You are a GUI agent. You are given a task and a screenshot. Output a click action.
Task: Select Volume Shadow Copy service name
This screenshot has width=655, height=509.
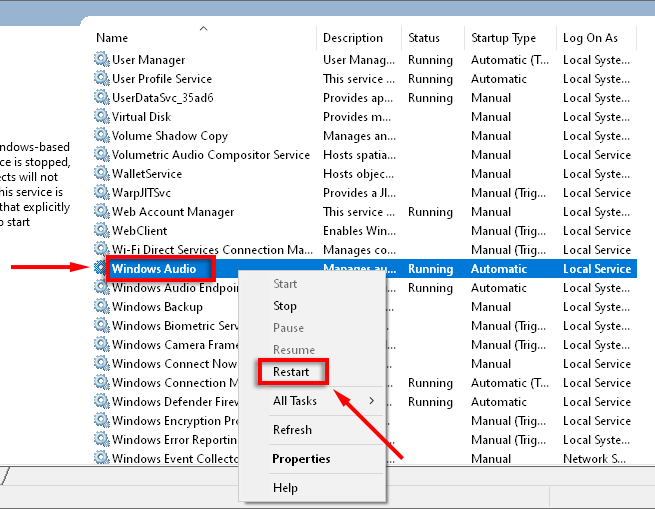click(x=170, y=136)
